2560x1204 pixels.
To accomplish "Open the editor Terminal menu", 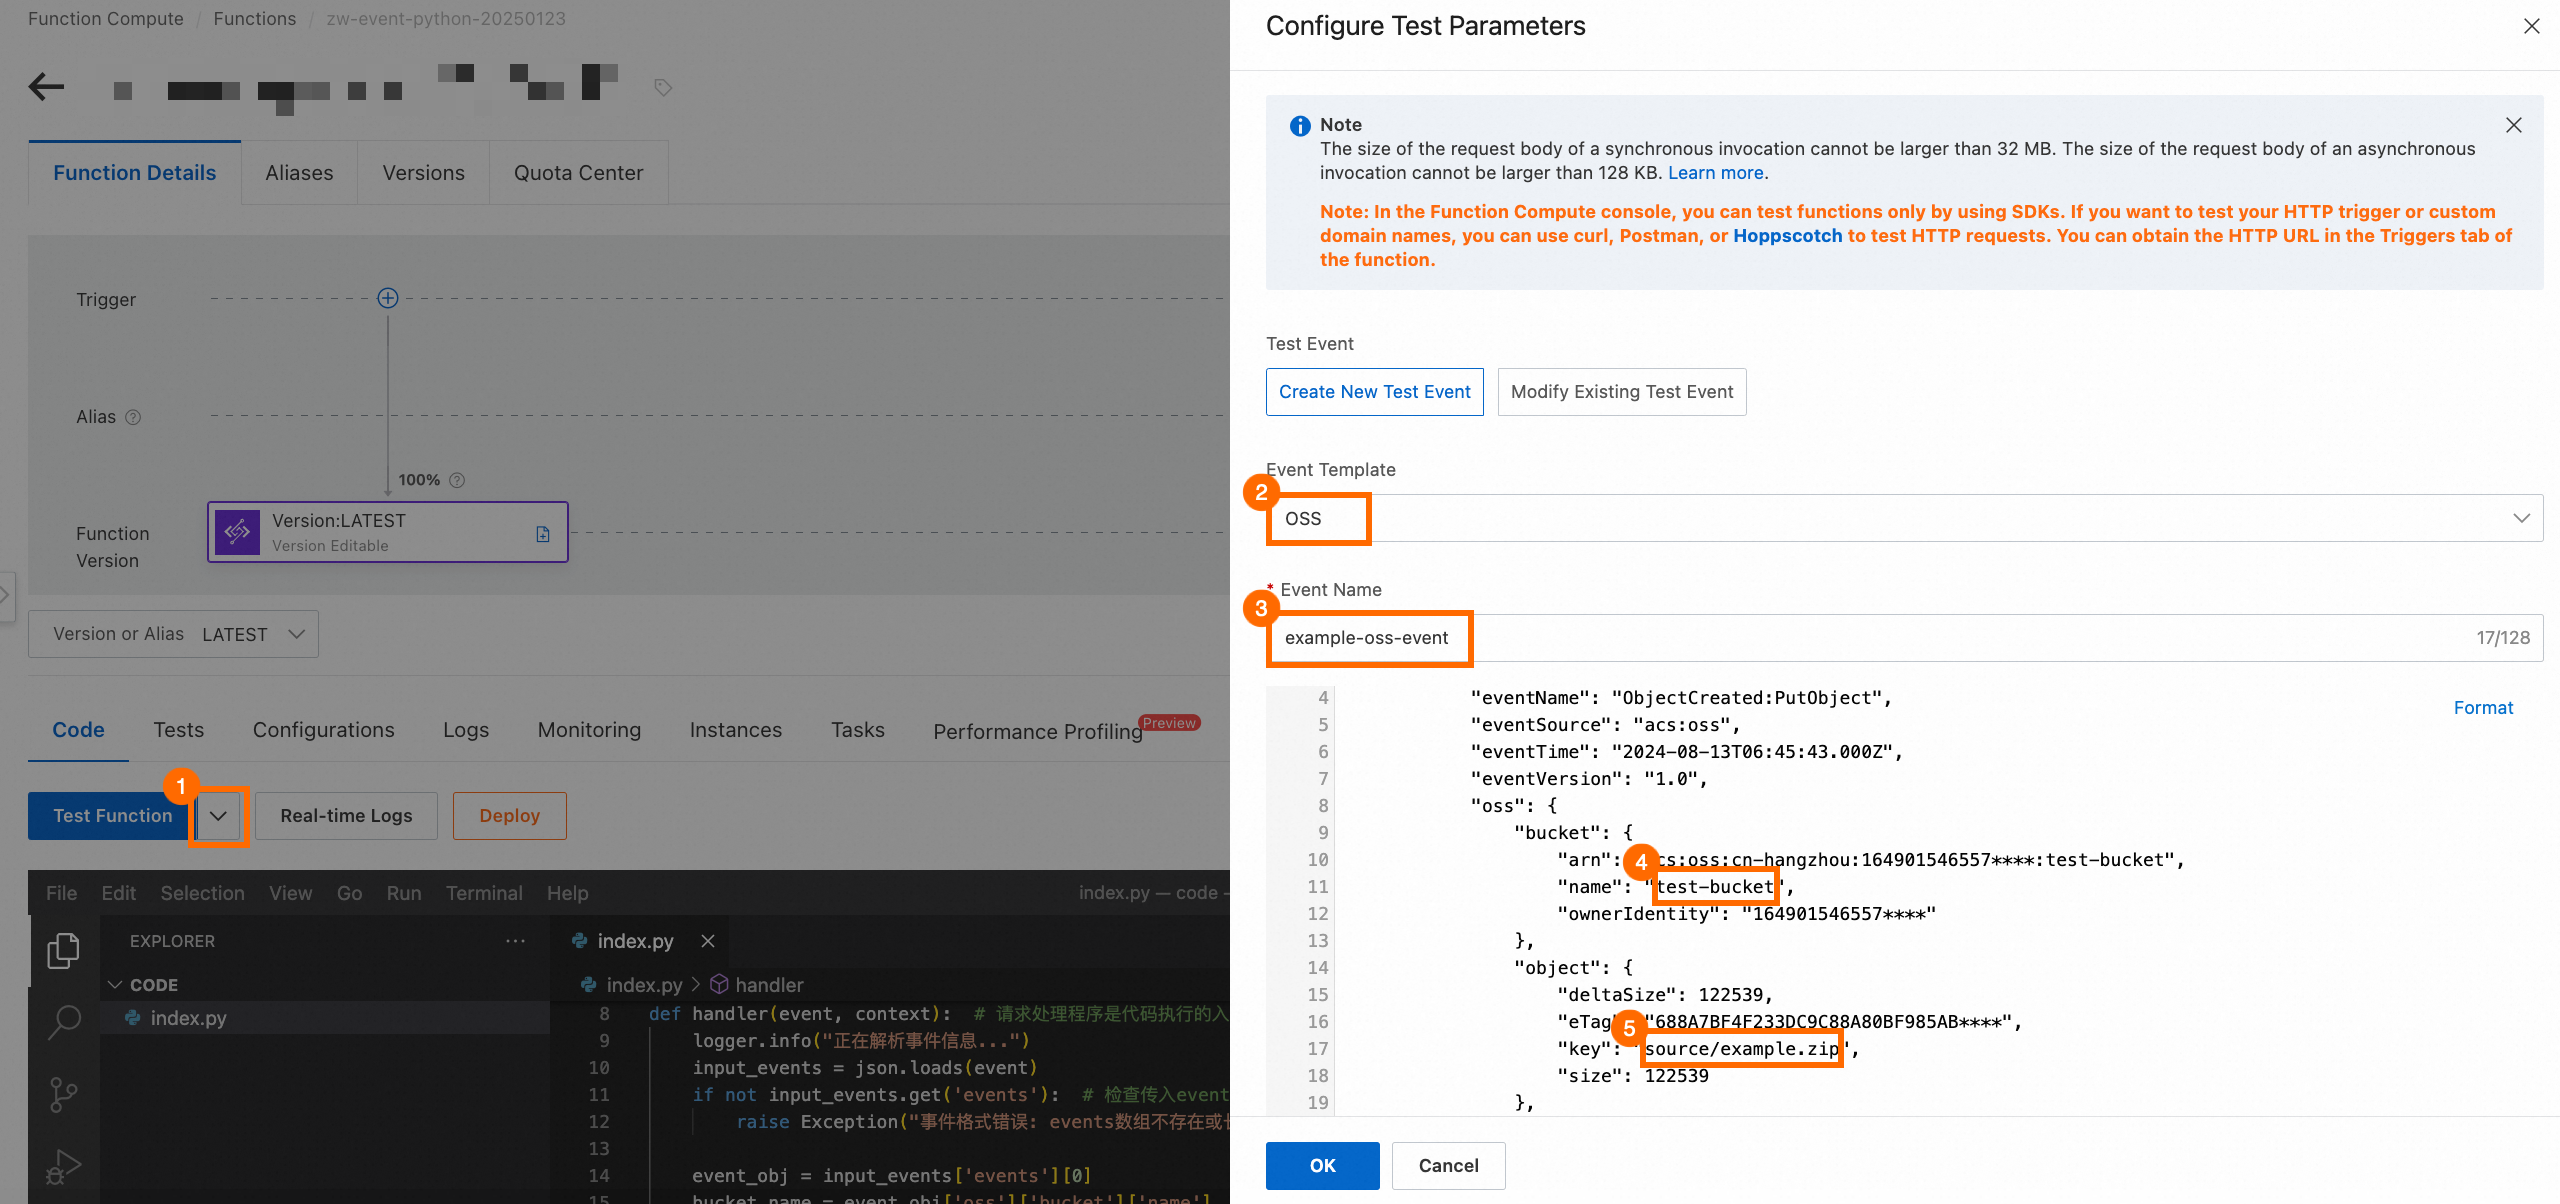I will coord(484,893).
